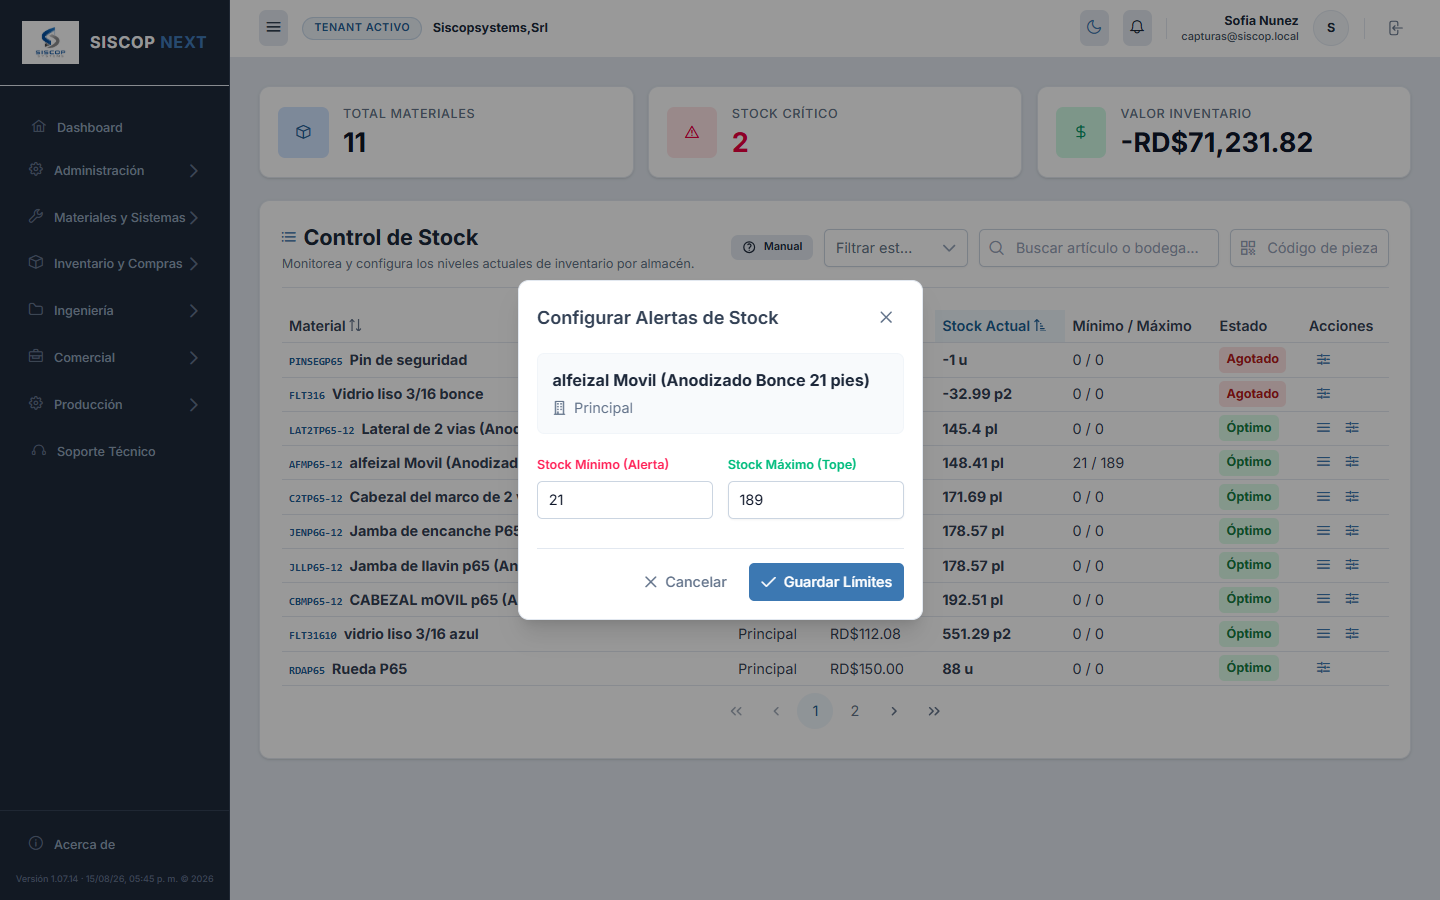
Task: Sort by the Material column header
Action: click(325, 326)
